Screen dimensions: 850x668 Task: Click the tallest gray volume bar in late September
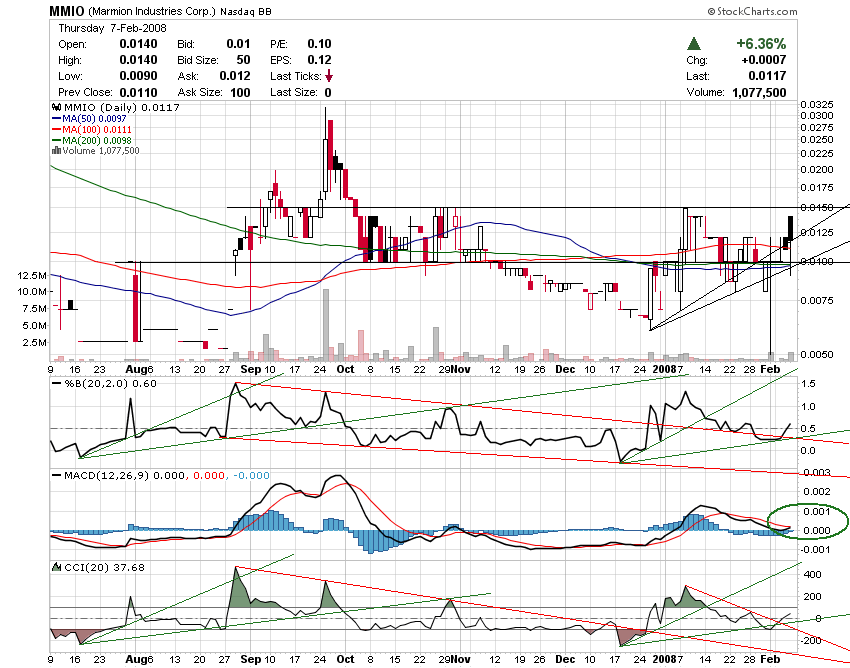point(326,325)
